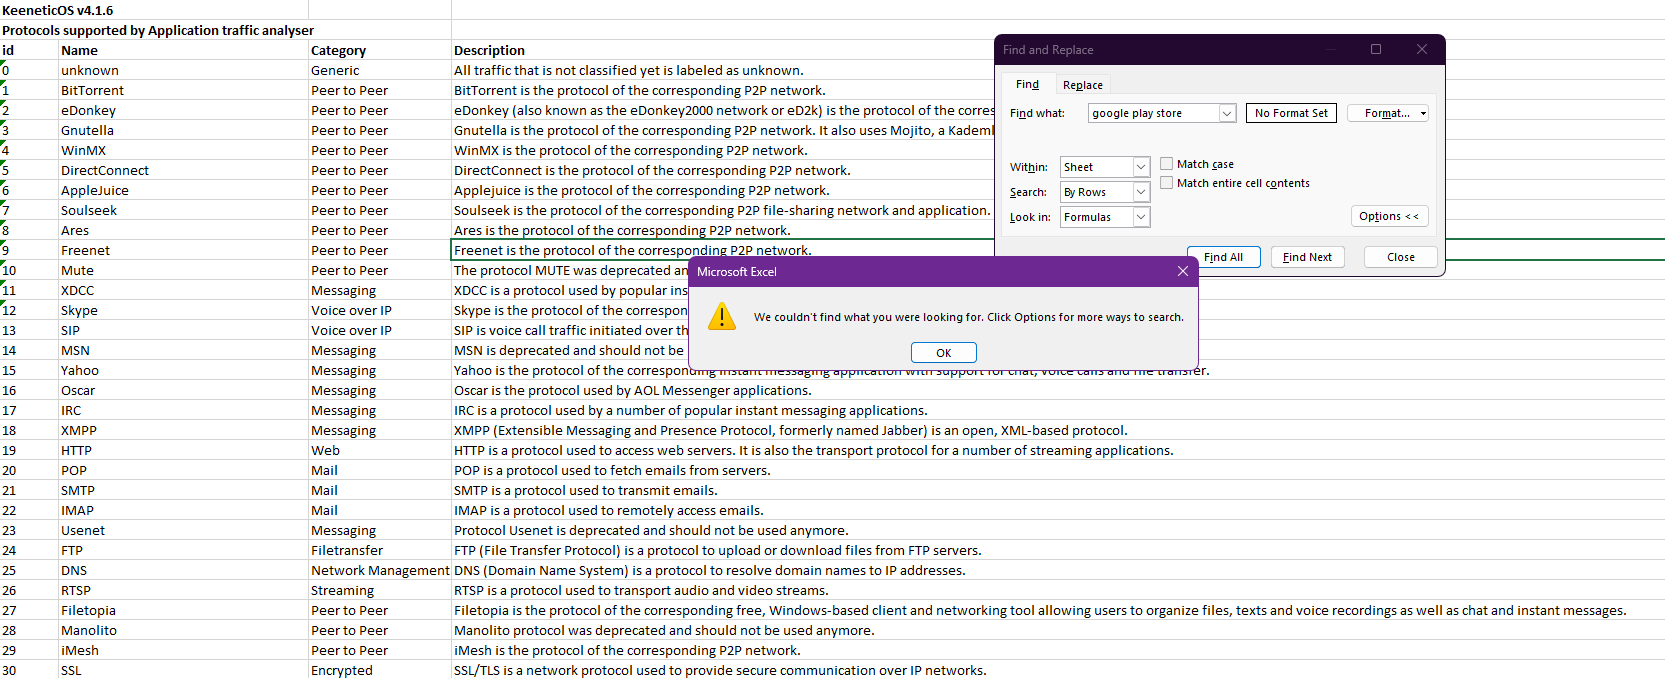Select the Gnutella name cell
Screen dimensions: 1665x678
point(183,130)
